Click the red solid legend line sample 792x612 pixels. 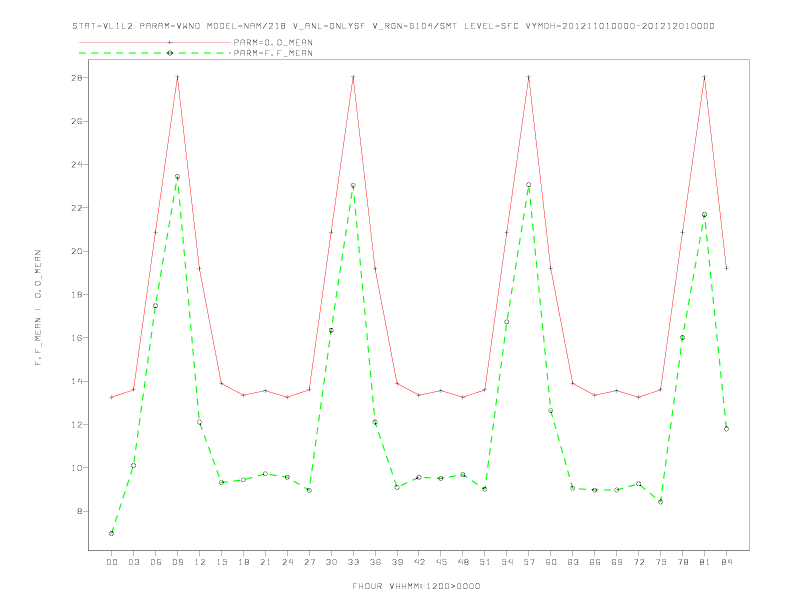click(x=155, y=42)
